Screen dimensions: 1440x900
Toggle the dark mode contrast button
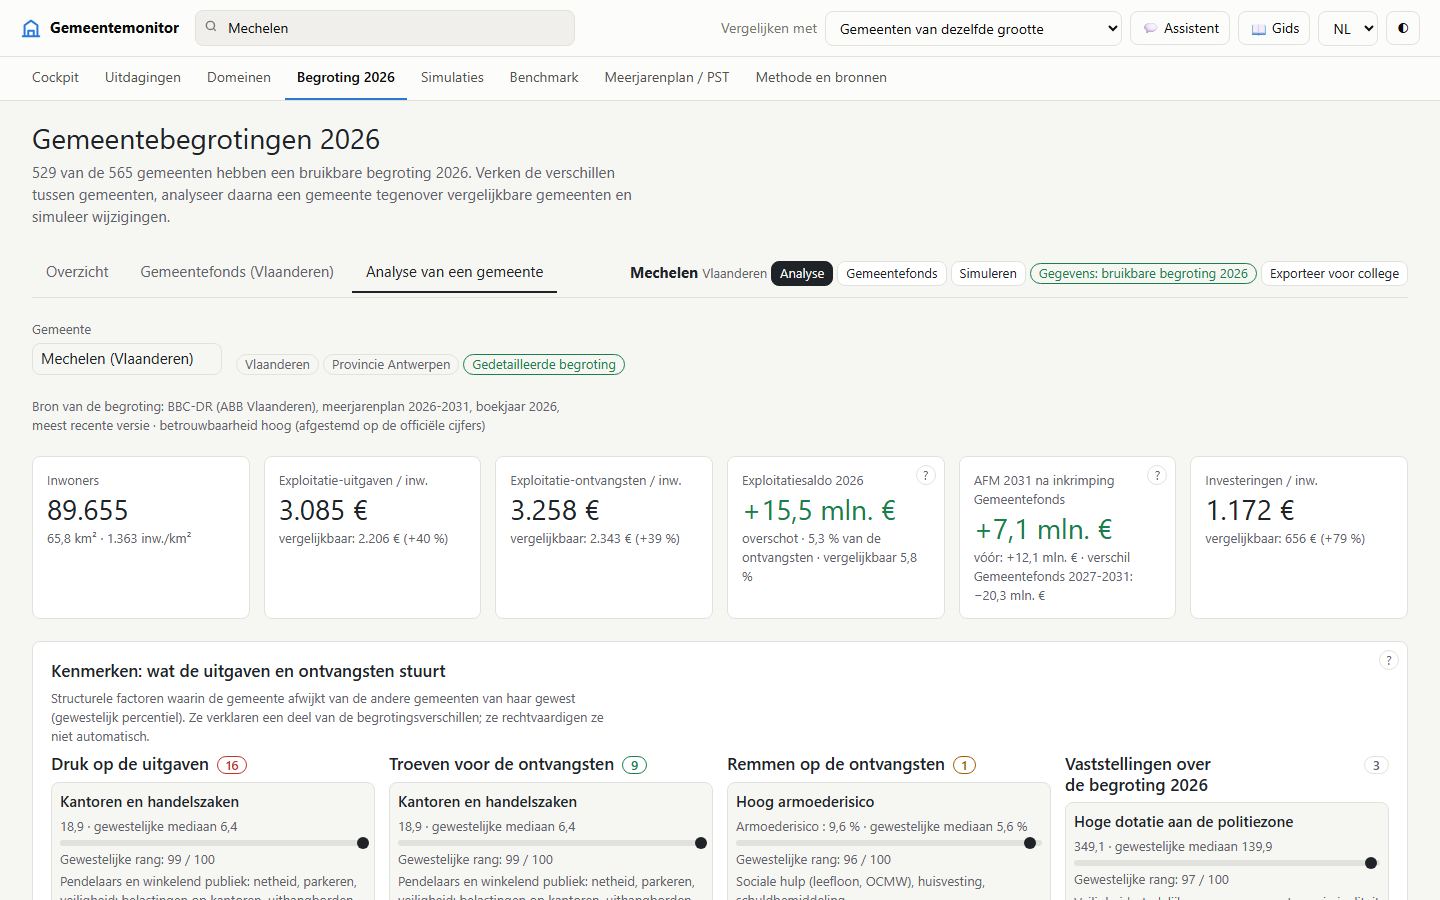point(1403,28)
